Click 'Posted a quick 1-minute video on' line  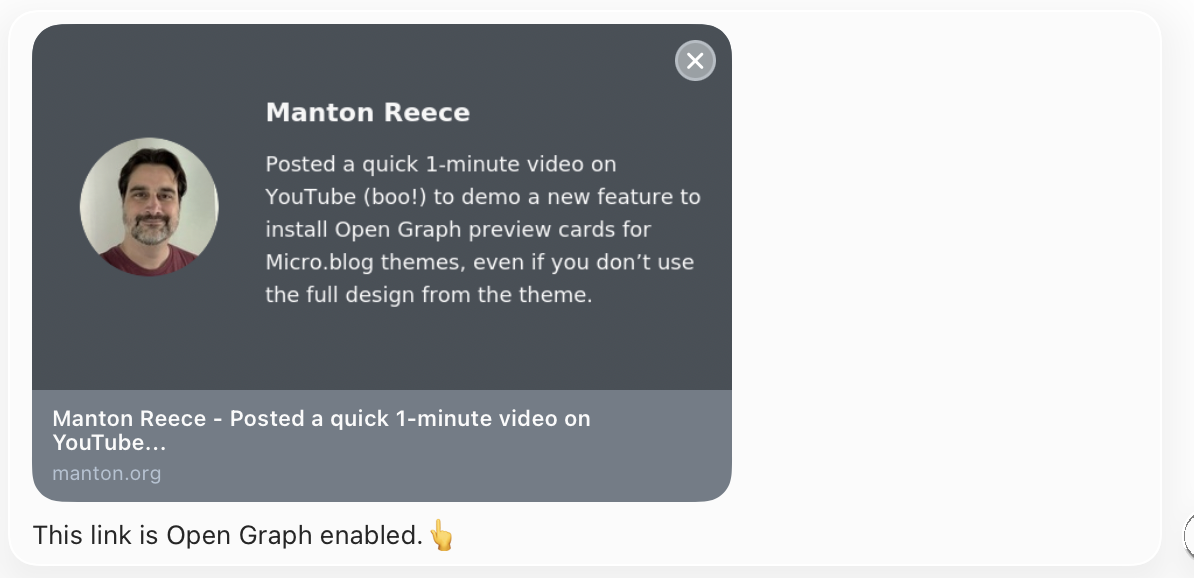[x=440, y=163]
